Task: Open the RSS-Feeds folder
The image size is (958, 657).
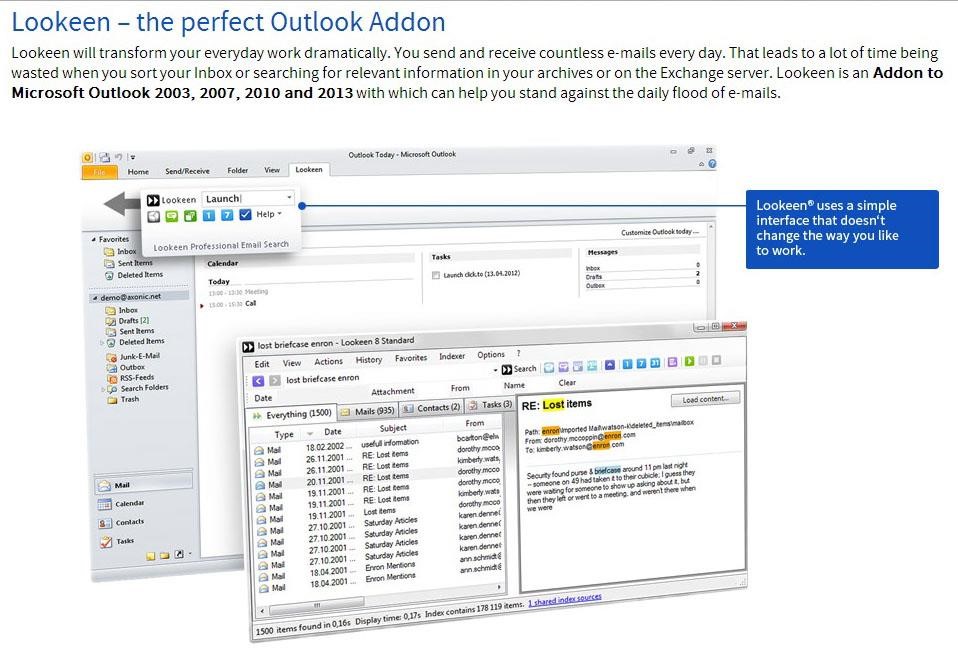Action: [x=131, y=378]
